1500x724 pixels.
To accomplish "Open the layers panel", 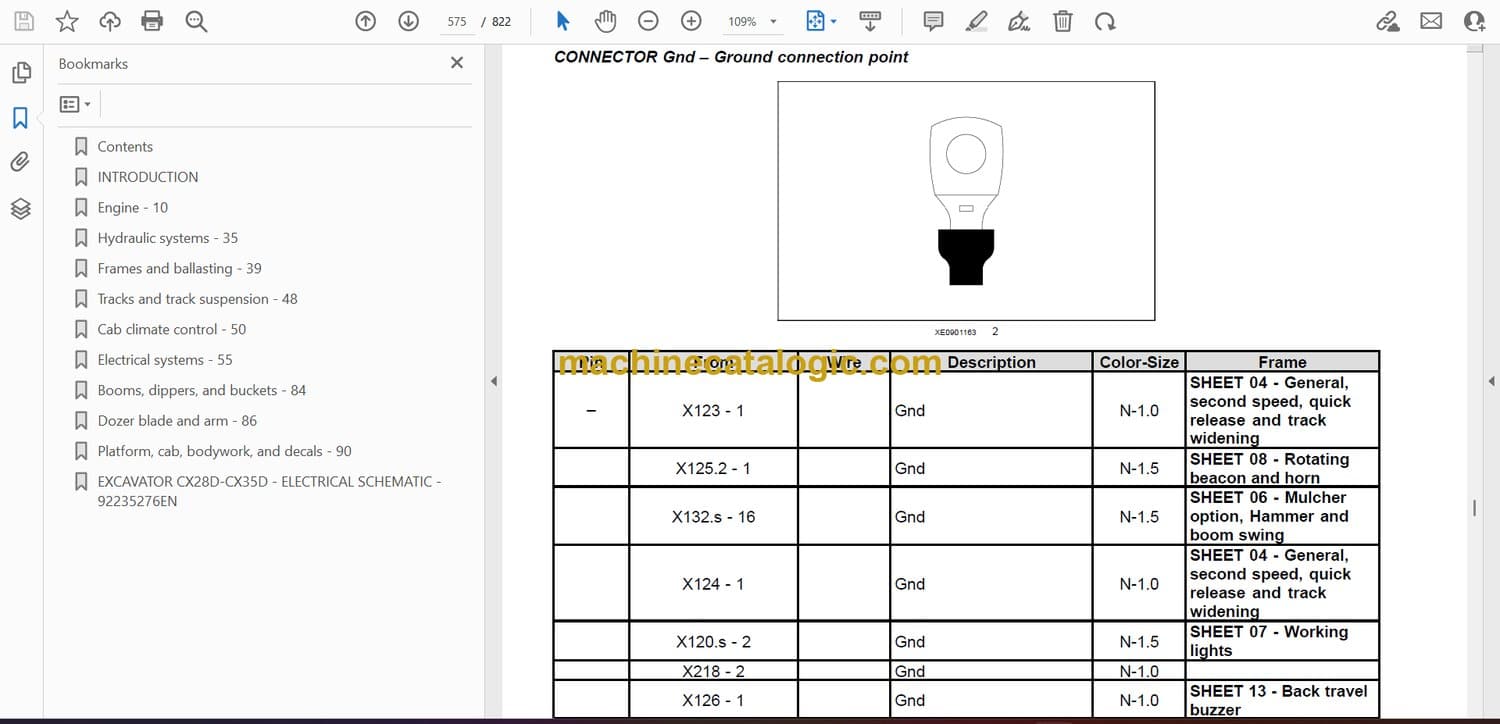I will 20,208.
